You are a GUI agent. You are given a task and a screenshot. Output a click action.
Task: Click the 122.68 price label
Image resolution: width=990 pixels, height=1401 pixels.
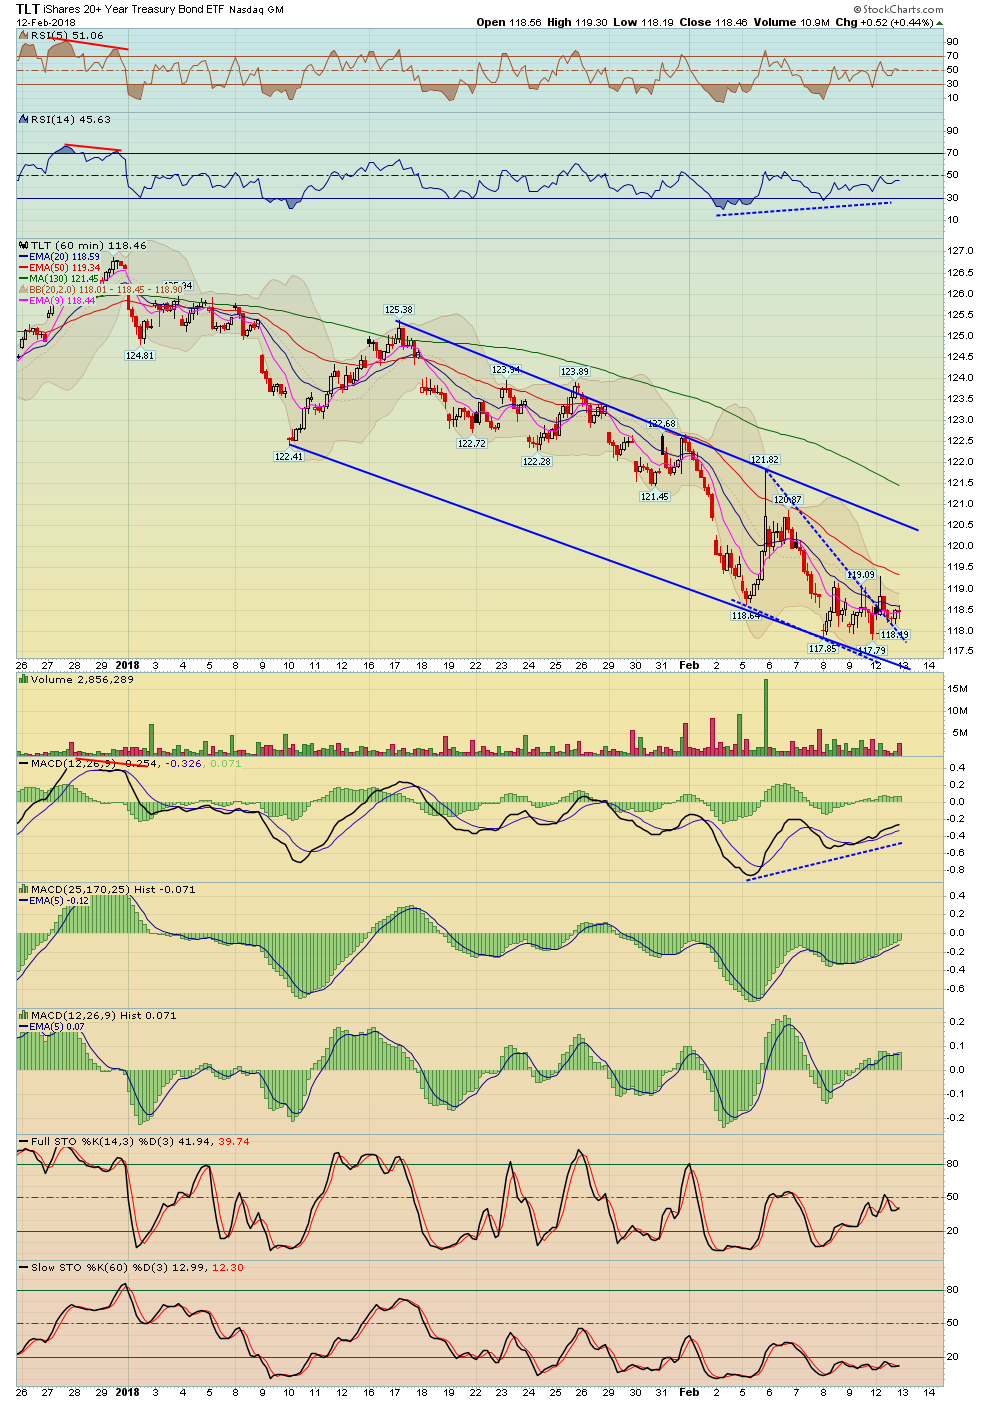coord(661,424)
